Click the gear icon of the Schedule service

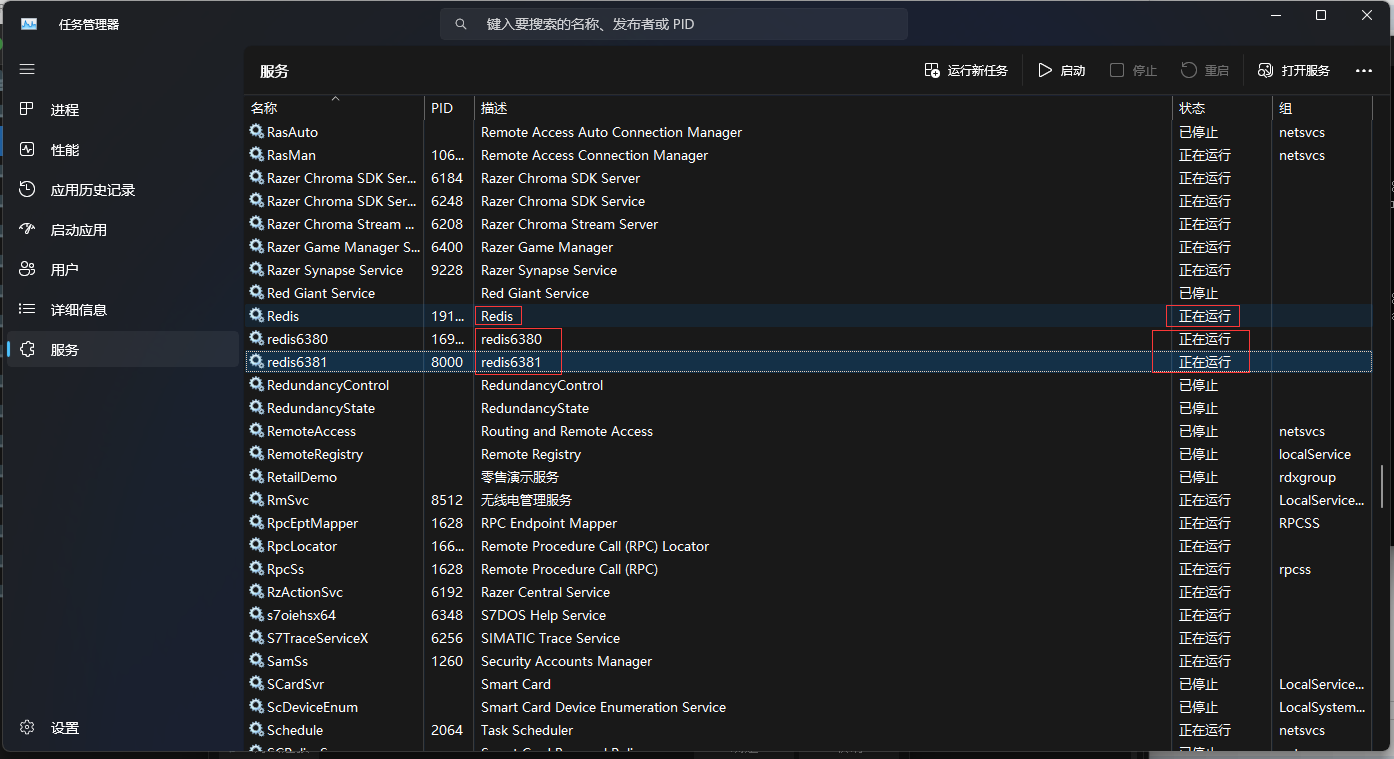point(256,730)
